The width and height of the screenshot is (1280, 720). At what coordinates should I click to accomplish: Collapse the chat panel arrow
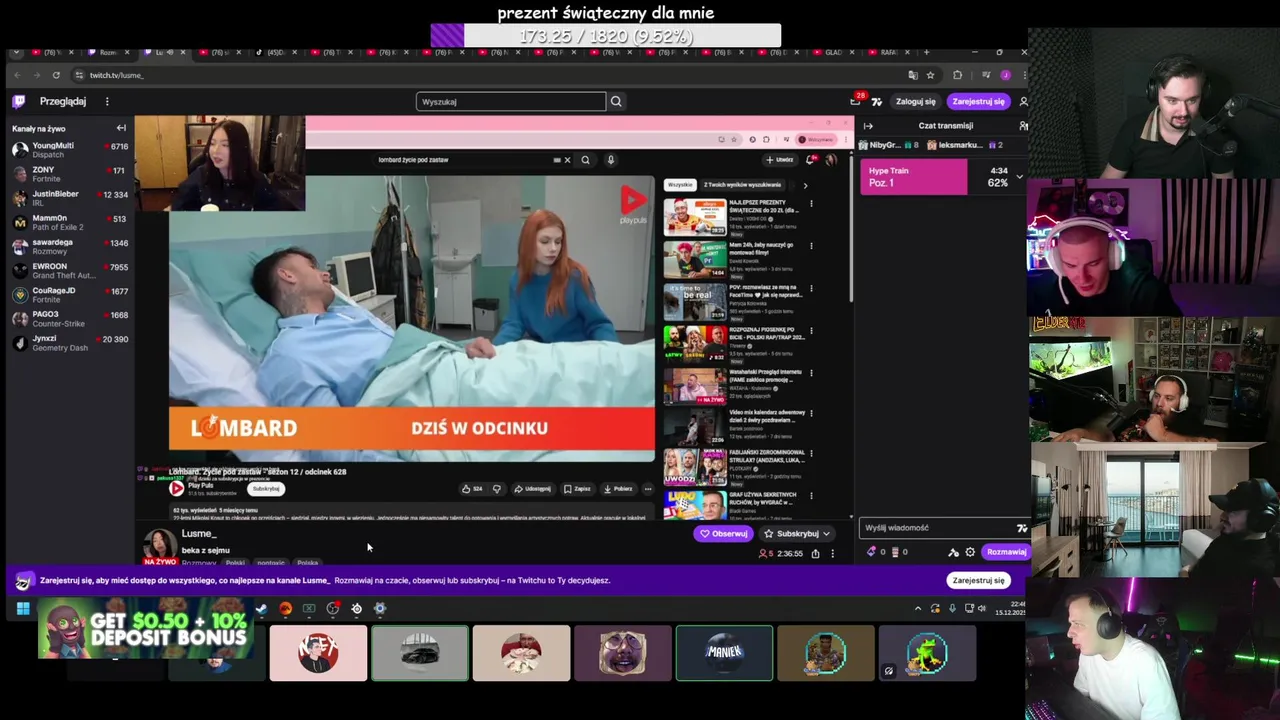tap(868, 126)
